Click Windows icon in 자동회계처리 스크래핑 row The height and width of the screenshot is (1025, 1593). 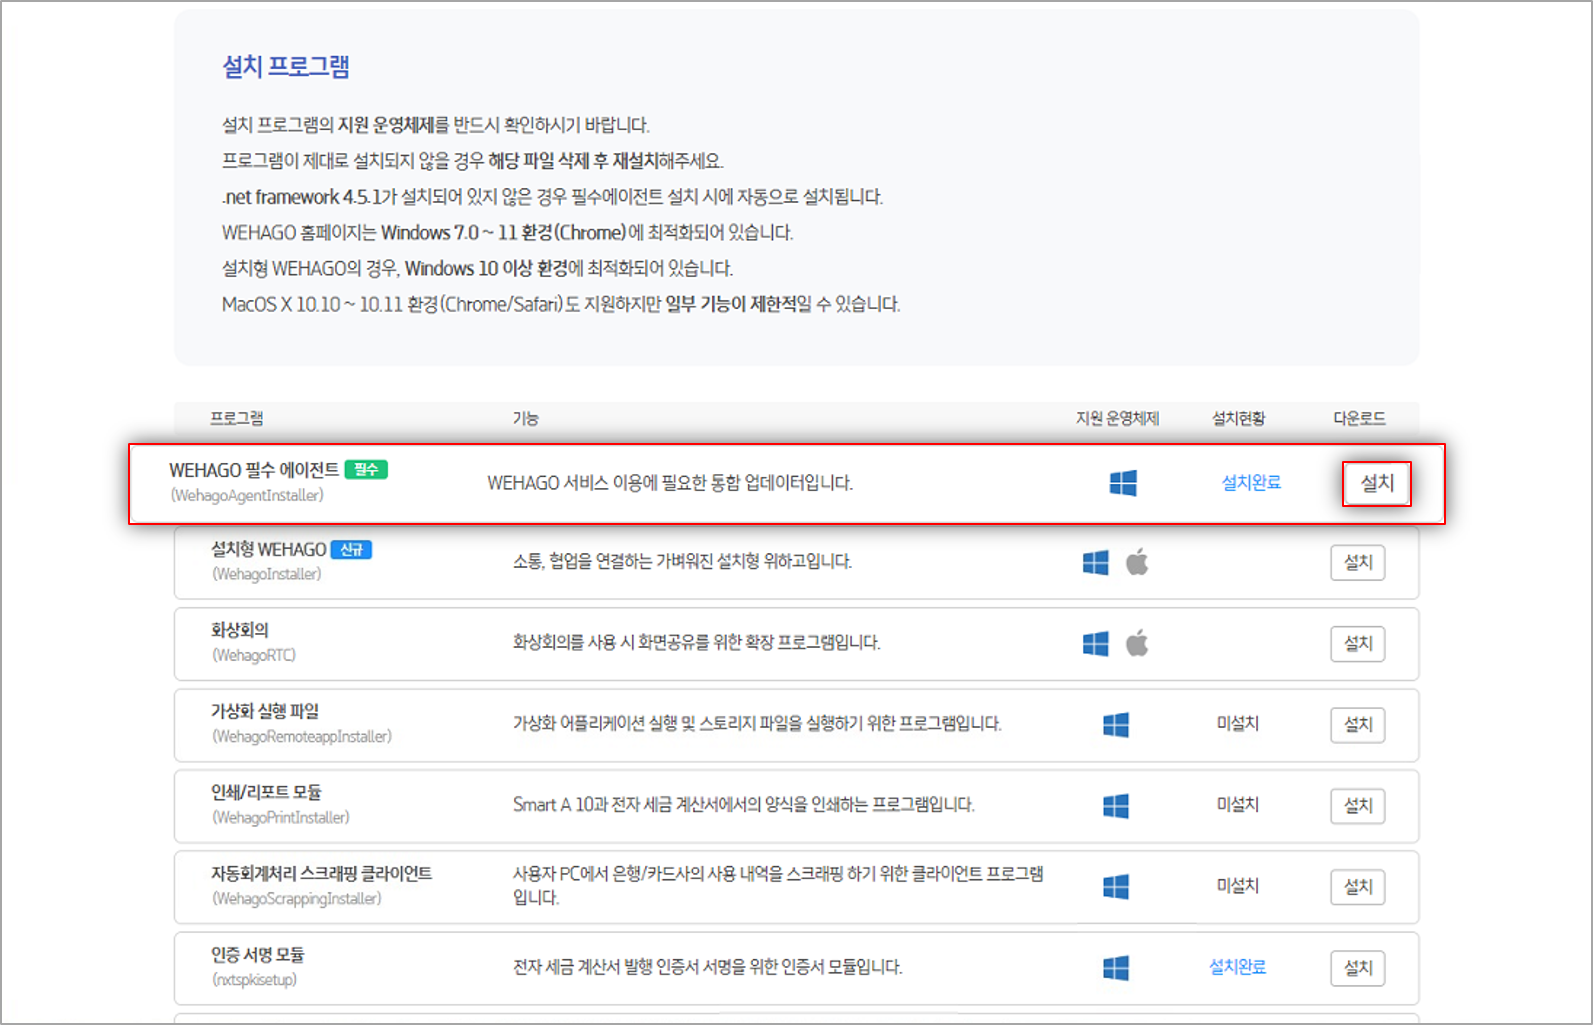[1116, 887]
